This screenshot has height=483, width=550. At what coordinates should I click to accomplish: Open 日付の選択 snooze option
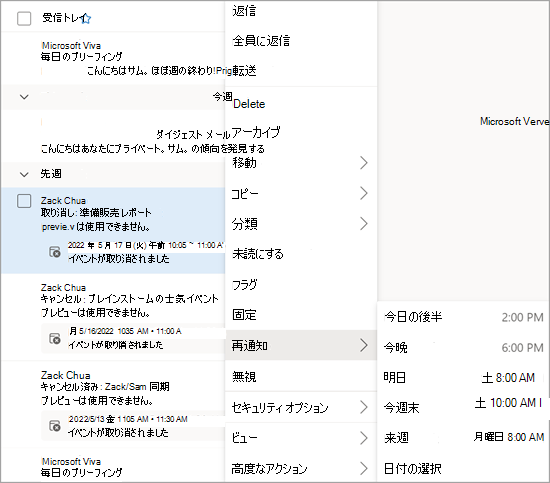click(x=463, y=468)
